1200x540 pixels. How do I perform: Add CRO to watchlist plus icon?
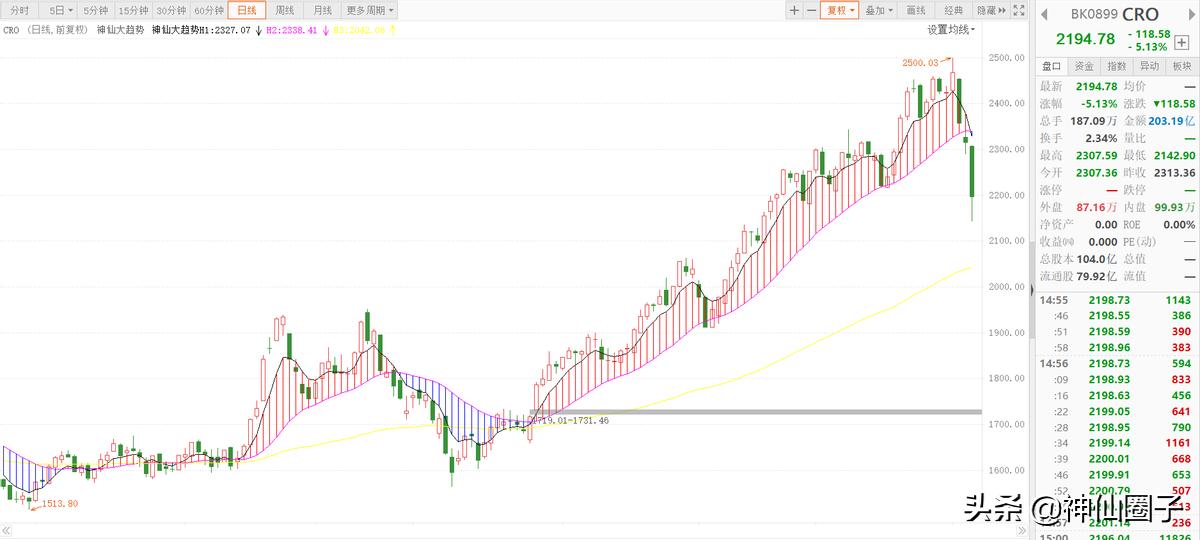(1181, 43)
